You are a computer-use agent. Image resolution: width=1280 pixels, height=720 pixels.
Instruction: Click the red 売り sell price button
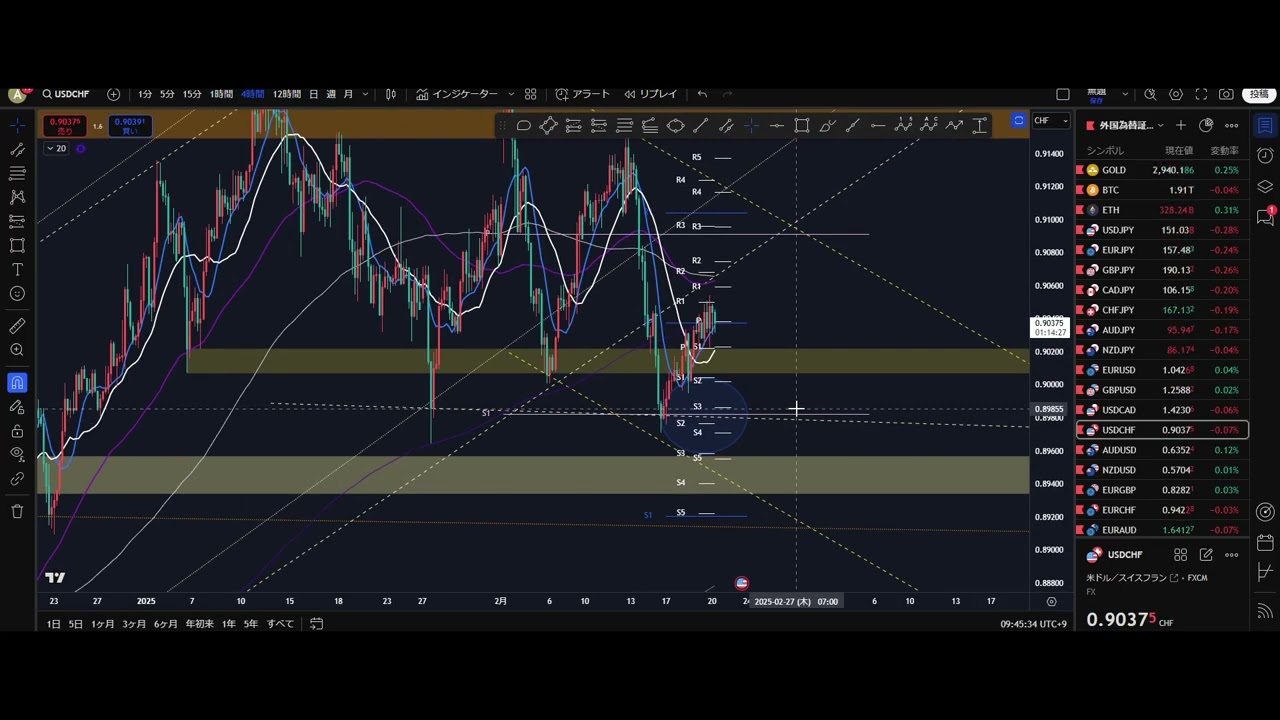65,125
